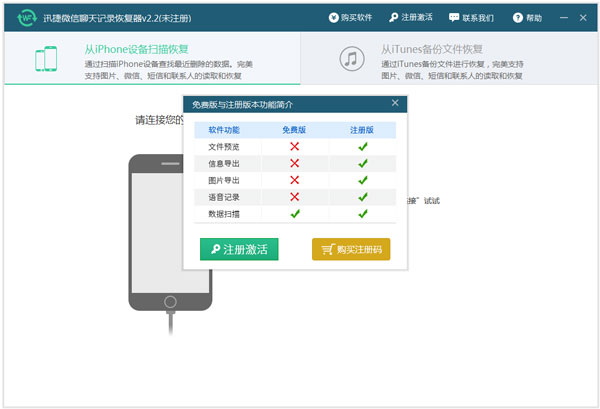Click the chat bubble icon beside 联系我们
Screen dimensions: 600x409
tap(454, 18)
